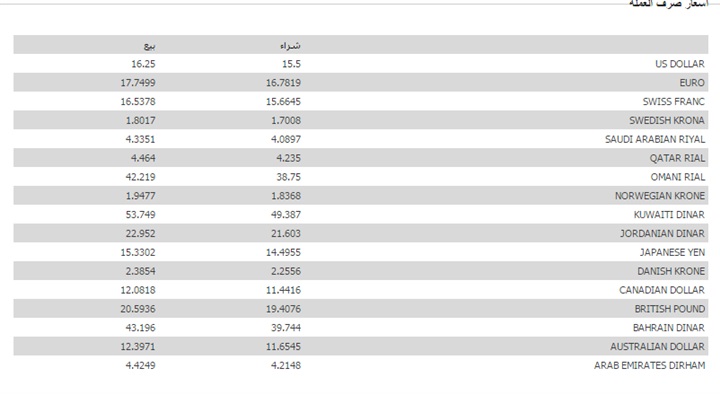720x394 pixels.
Task: Click SWEDISH KRONA buying rate 1.7008
Action: (x=286, y=120)
